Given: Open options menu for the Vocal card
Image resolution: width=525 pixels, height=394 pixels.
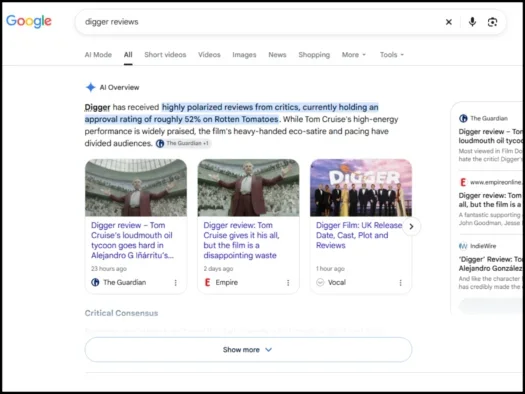Looking at the screenshot, I should 400,283.
